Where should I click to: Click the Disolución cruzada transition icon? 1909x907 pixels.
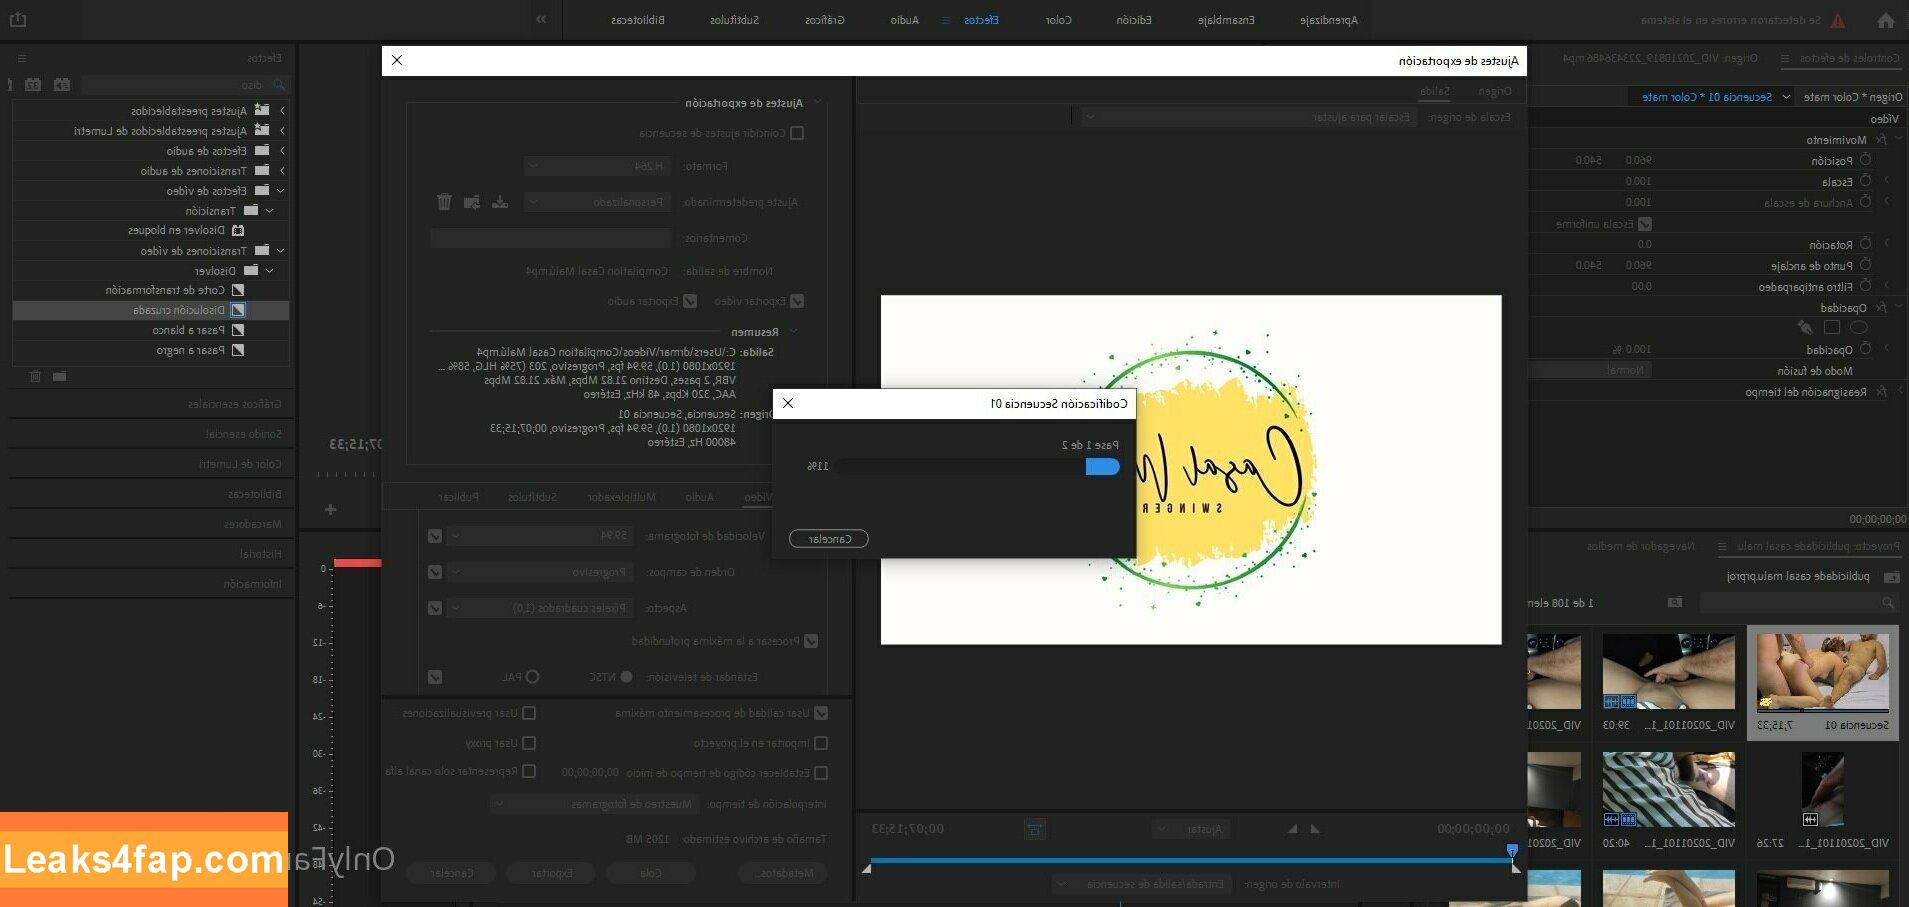coord(238,310)
